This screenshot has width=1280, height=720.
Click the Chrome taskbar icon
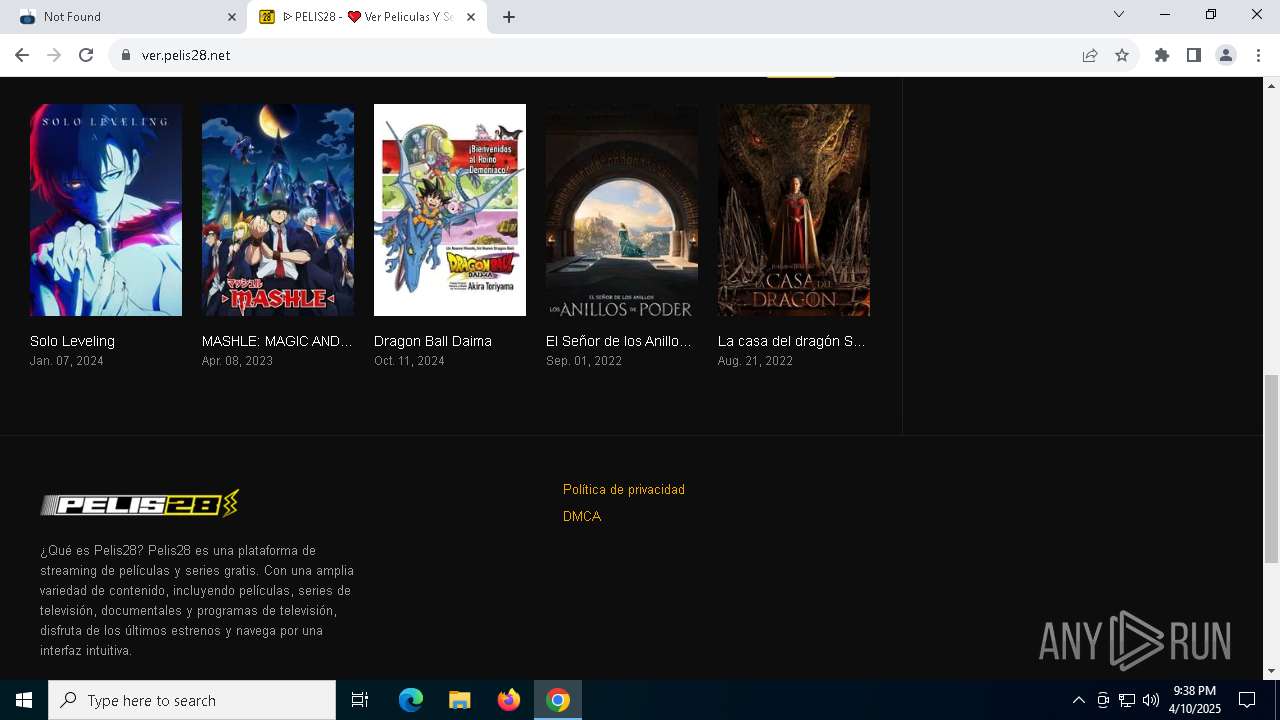tap(558, 700)
